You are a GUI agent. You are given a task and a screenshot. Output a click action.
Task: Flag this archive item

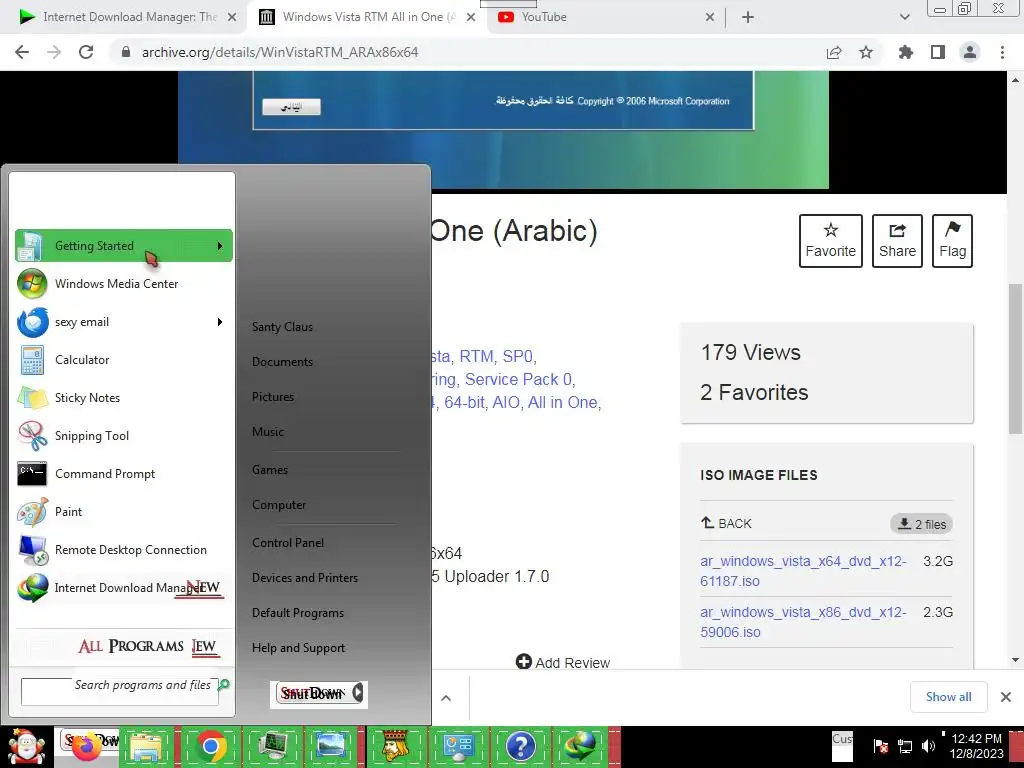point(952,241)
